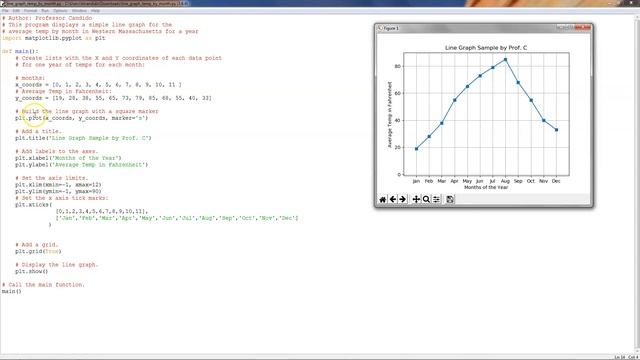Open the Edit menu
640x360 pixels.
click(x=16, y=11)
